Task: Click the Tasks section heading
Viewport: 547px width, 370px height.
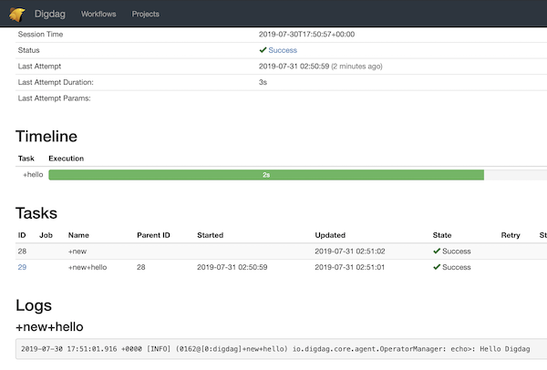Action: pyautogui.click(x=36, y=213)
